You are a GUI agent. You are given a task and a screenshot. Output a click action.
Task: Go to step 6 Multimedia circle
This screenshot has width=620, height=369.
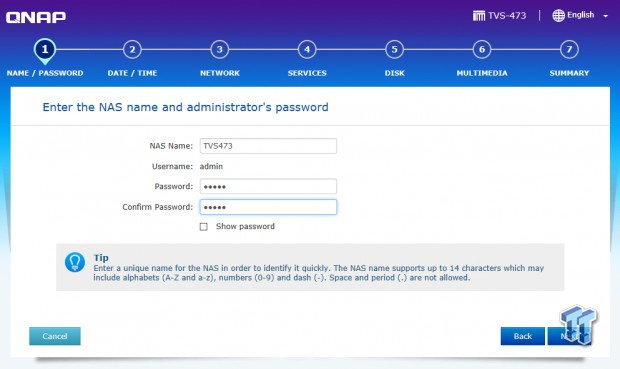point(482,49)
